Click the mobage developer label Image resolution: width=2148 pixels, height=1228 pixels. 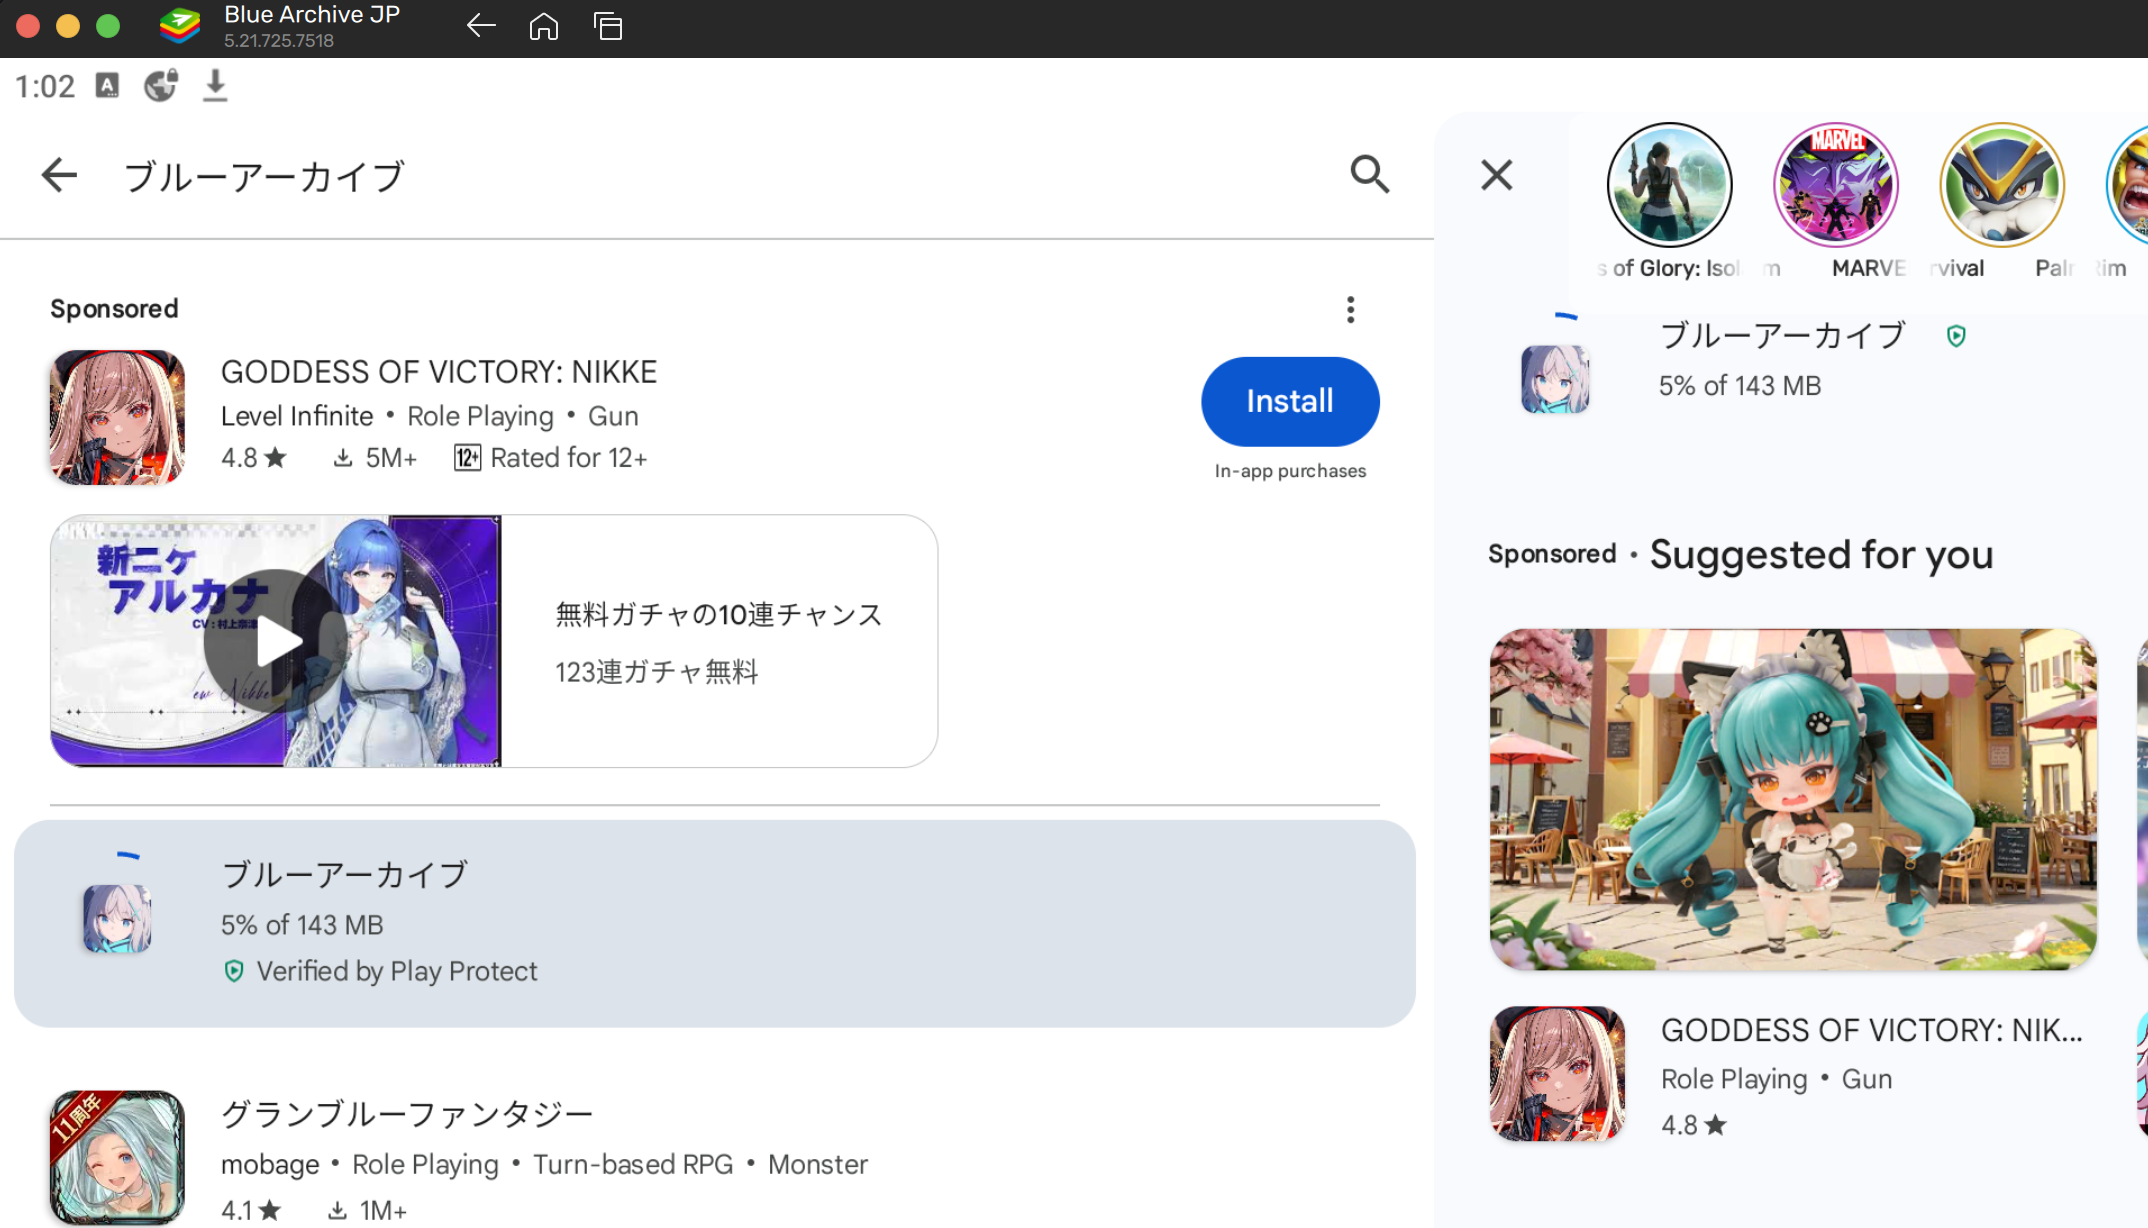click(x=270, y=1165)
